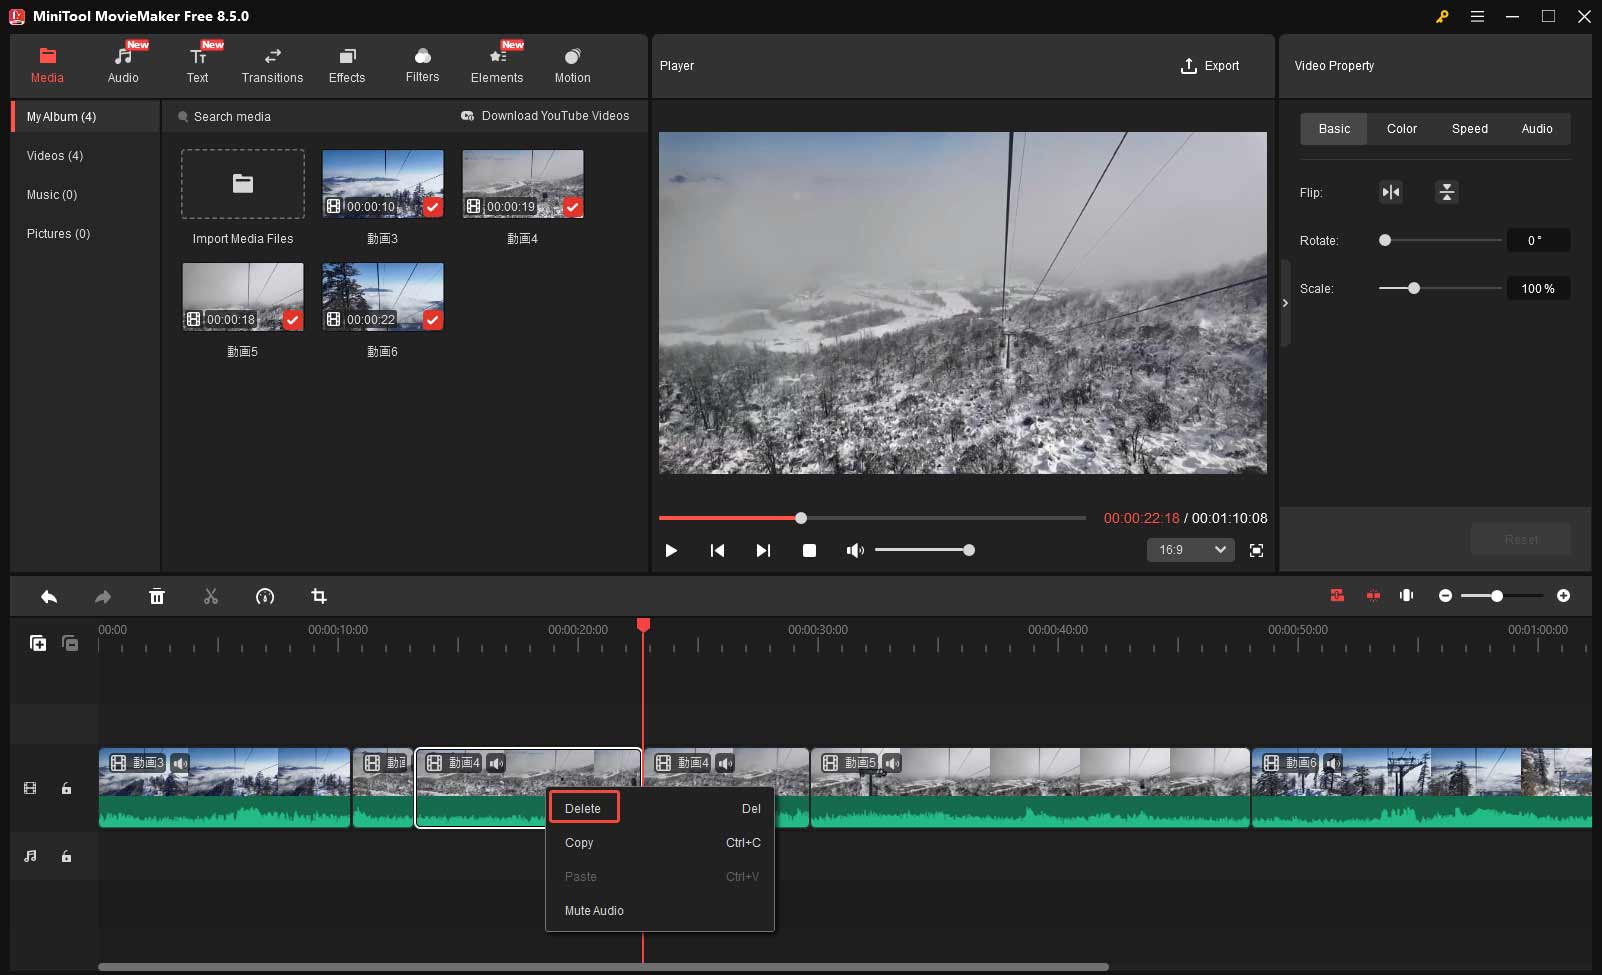Open the aspect ratio dropdown showing 16:9
Image resolution: width=1602 pixels, height=975 pixels.
point(1190,550)
